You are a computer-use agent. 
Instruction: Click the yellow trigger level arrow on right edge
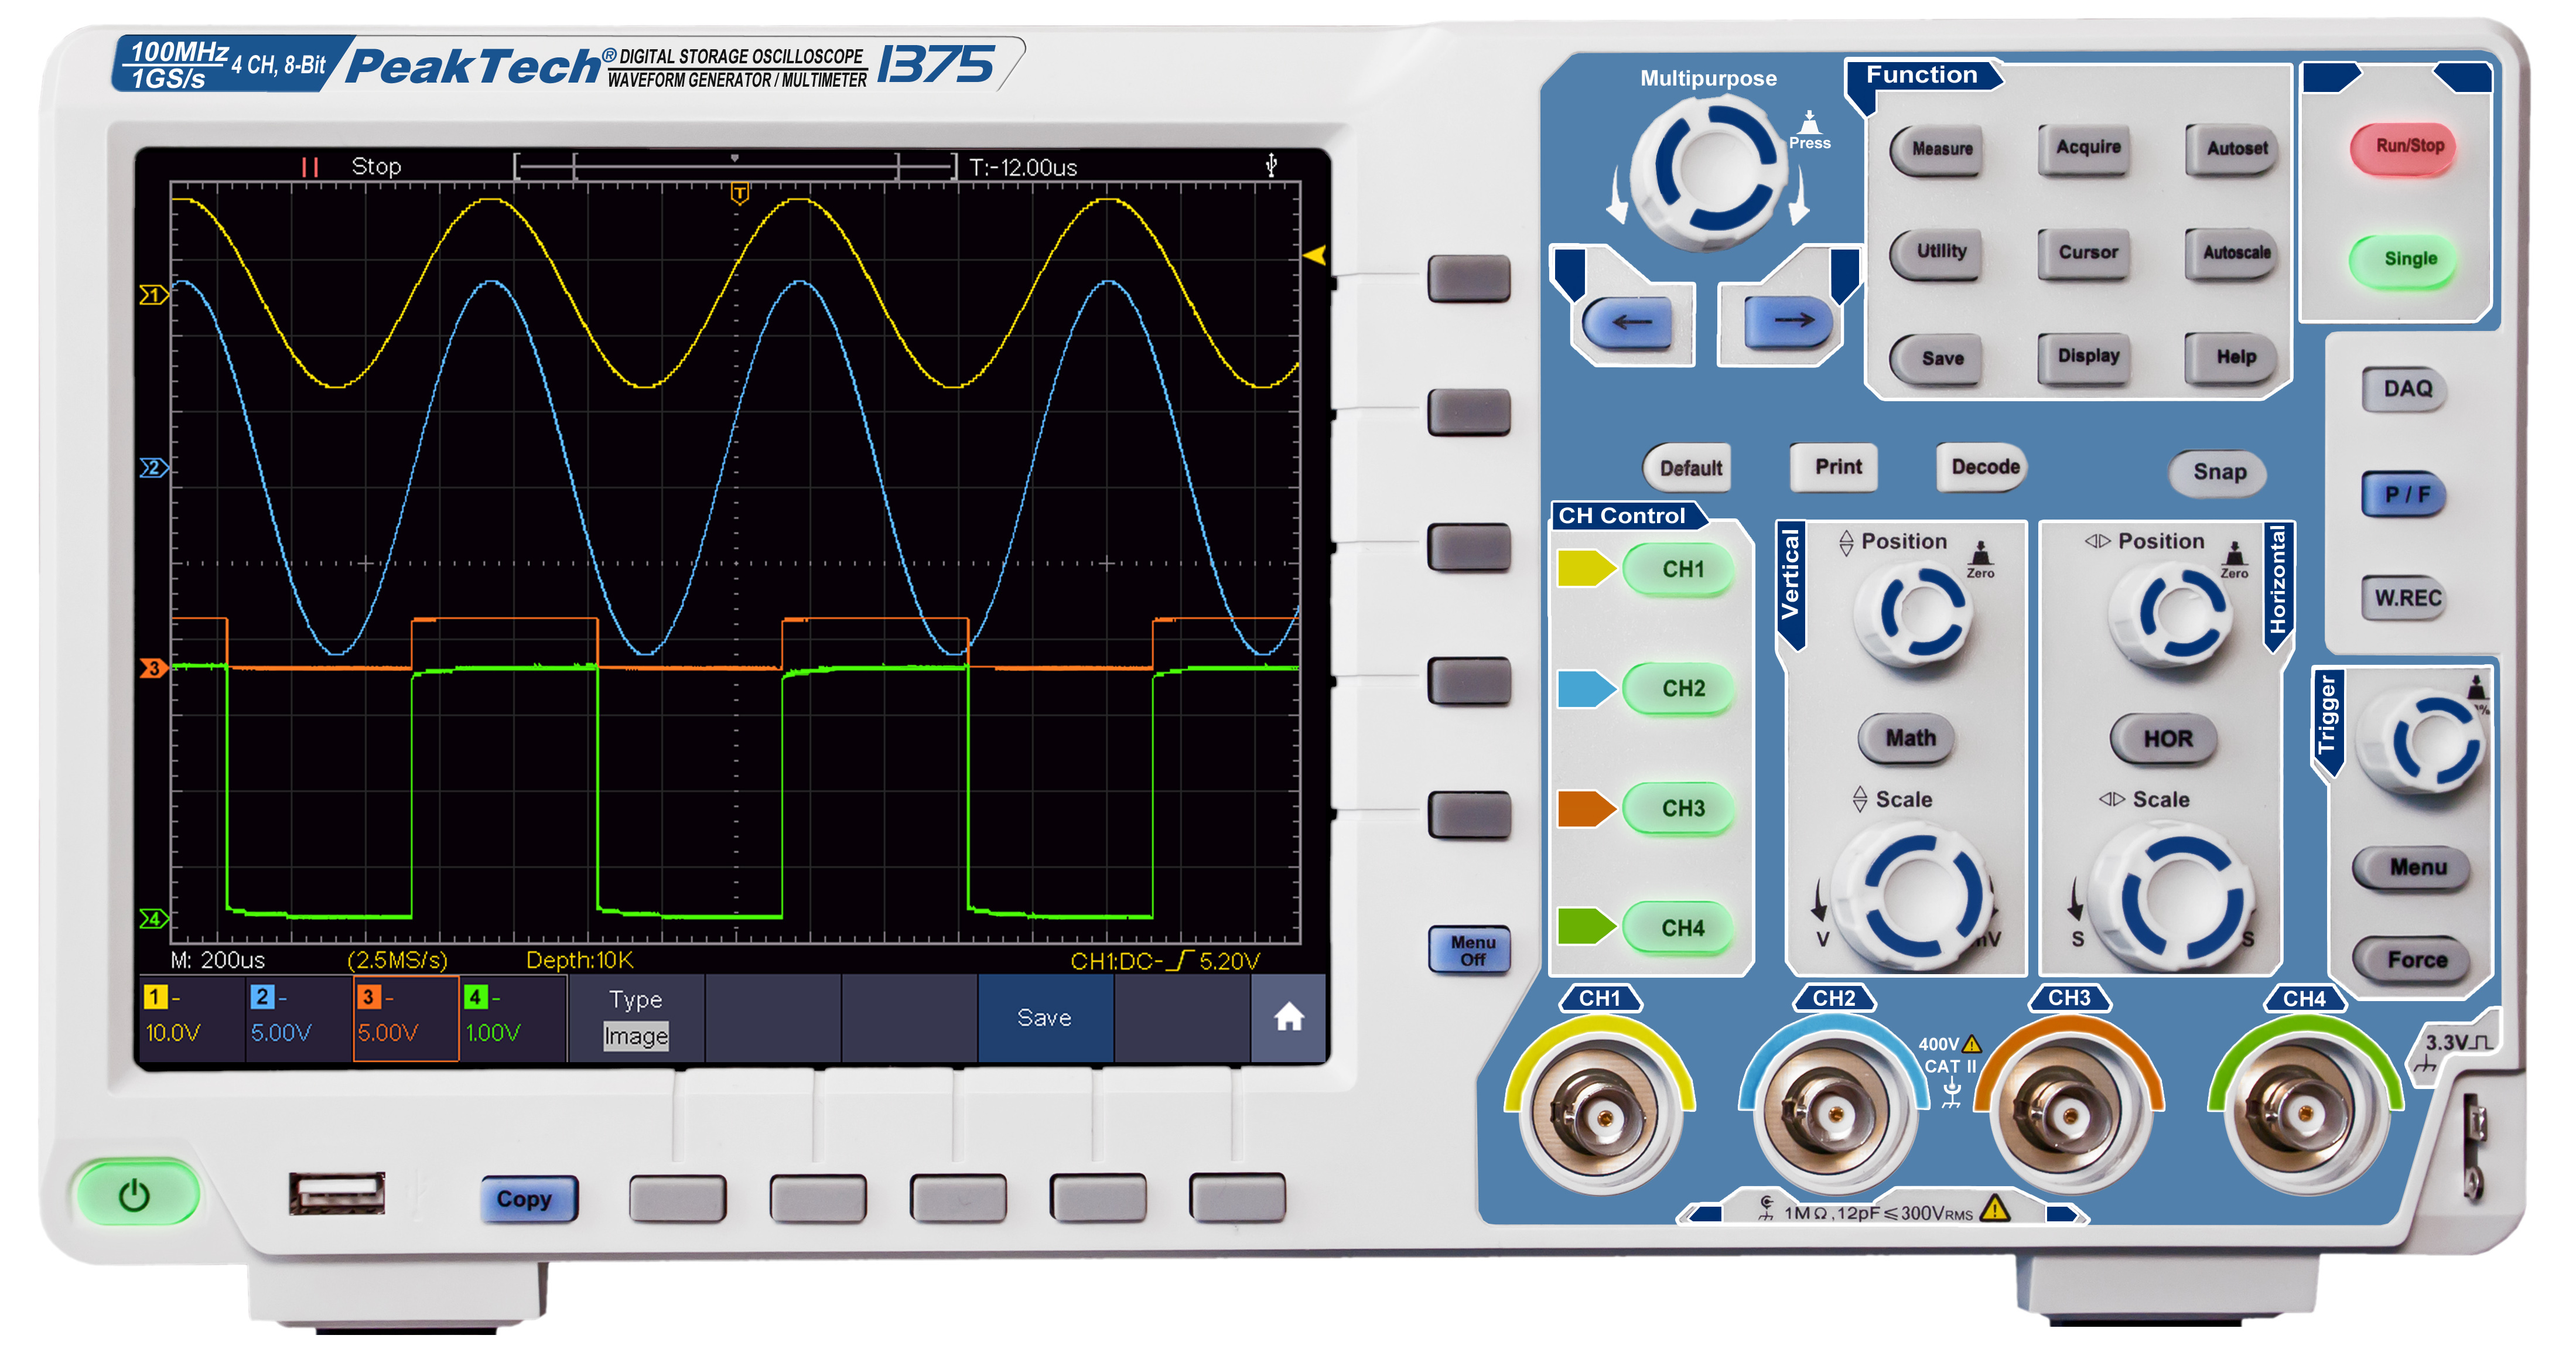(x=1315, y=255)
